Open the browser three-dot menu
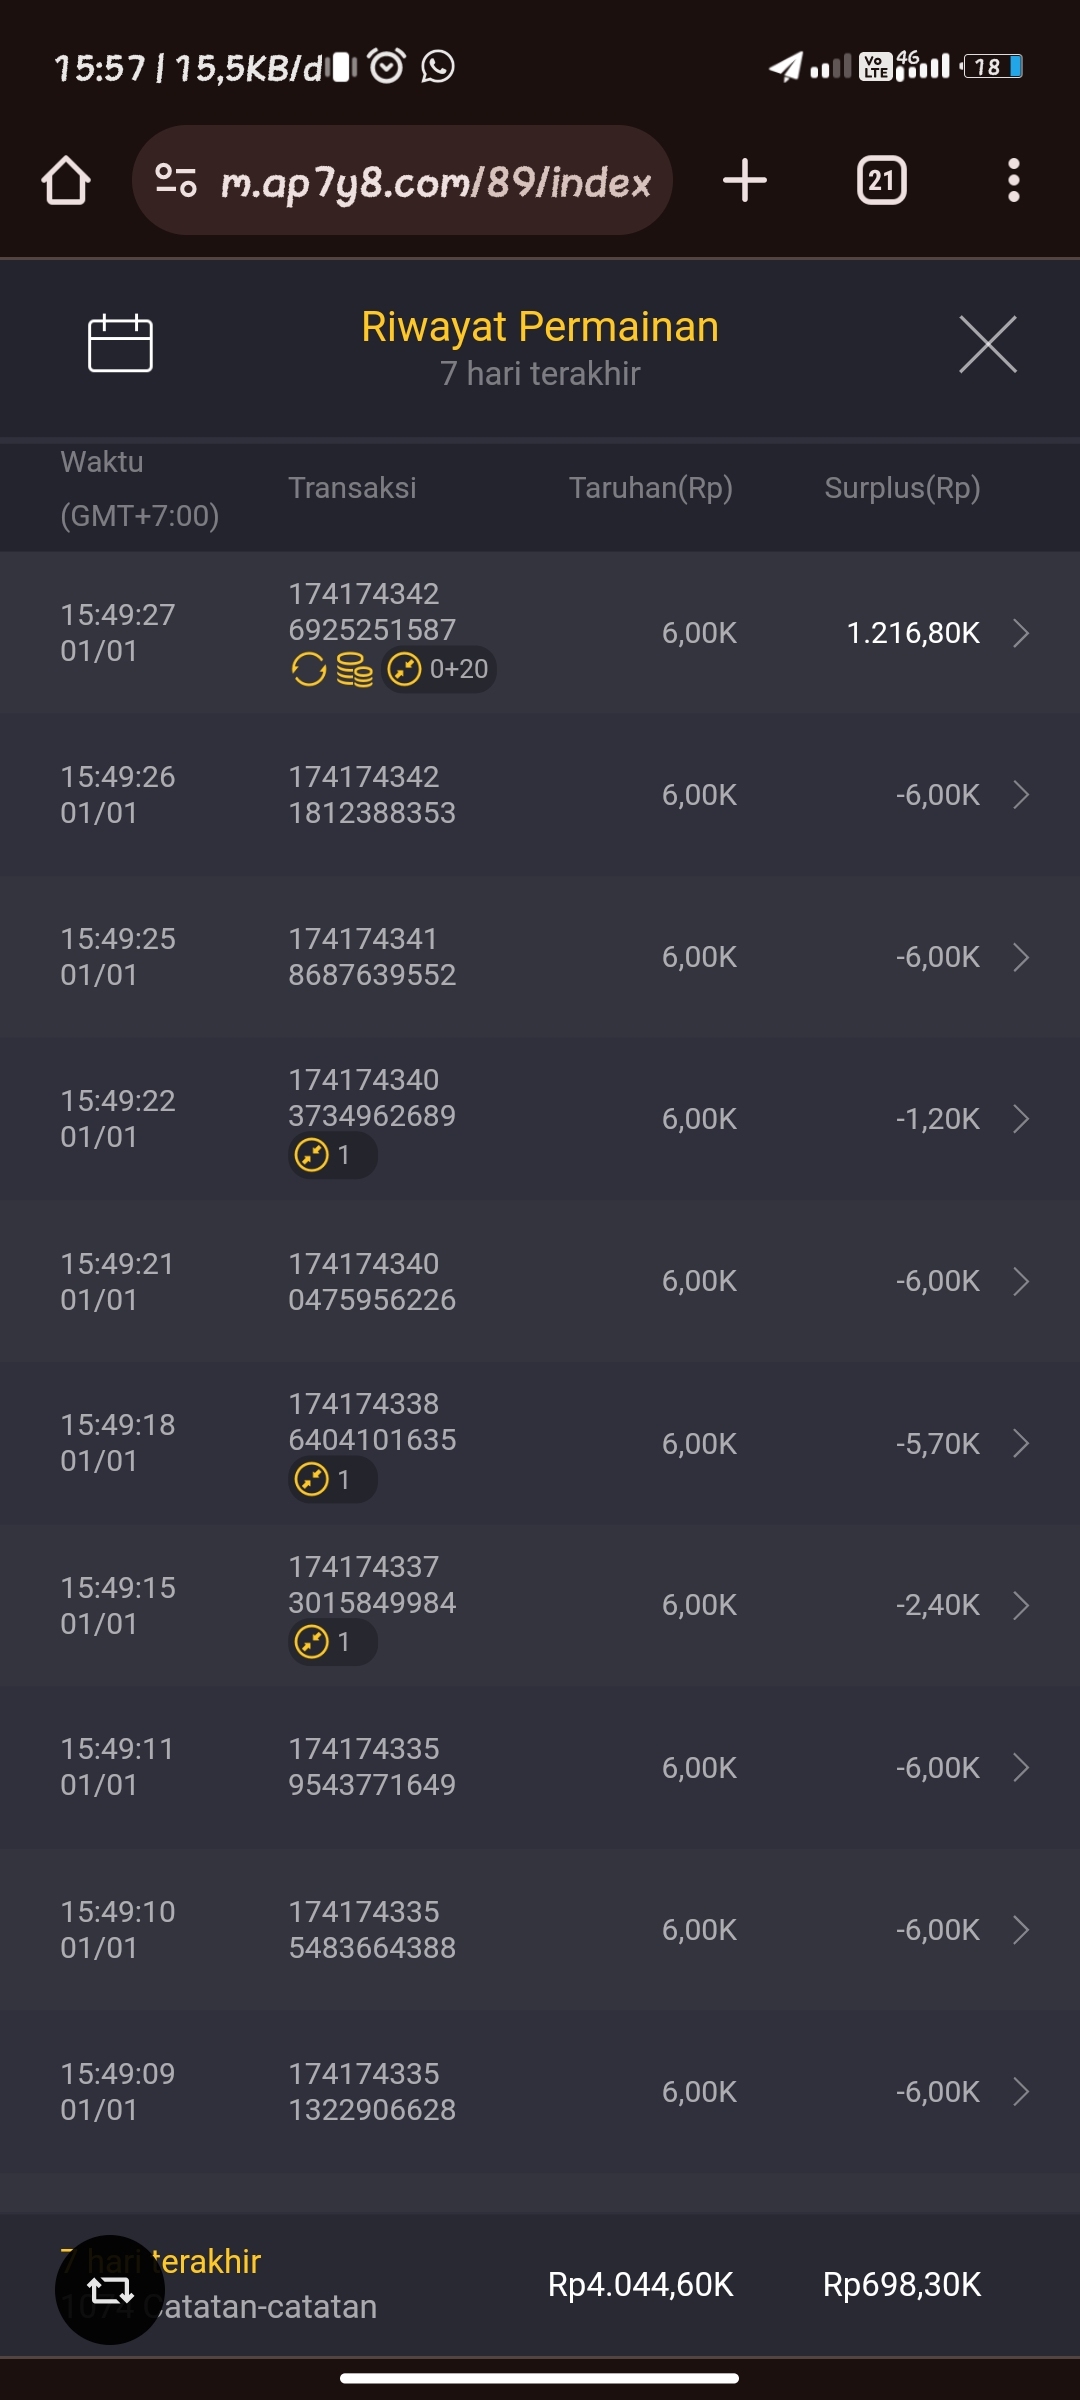Image resolution: width=1080 pixels, height=2400 pixels. (1013, 181)
